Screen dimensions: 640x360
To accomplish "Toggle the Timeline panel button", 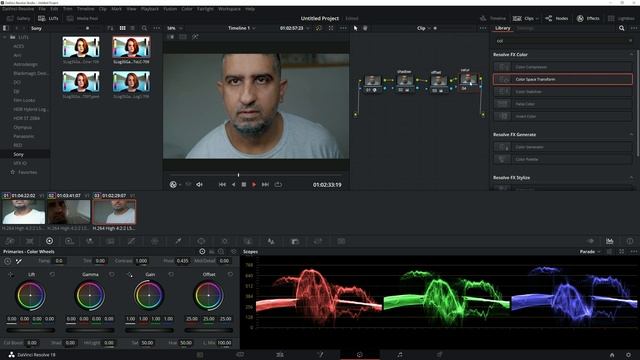I will coord(493,18).
